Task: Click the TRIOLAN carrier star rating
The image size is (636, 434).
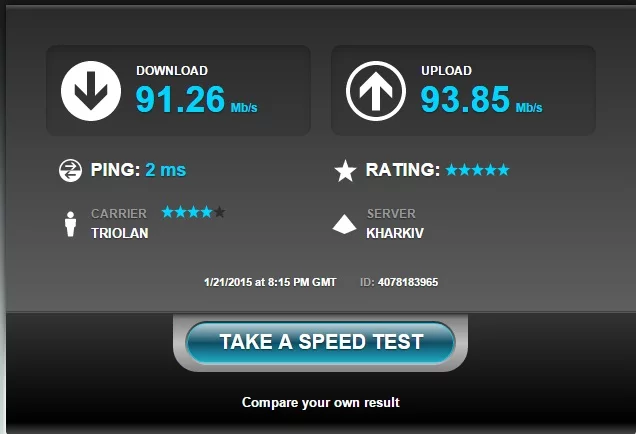Action: point(193,212)
